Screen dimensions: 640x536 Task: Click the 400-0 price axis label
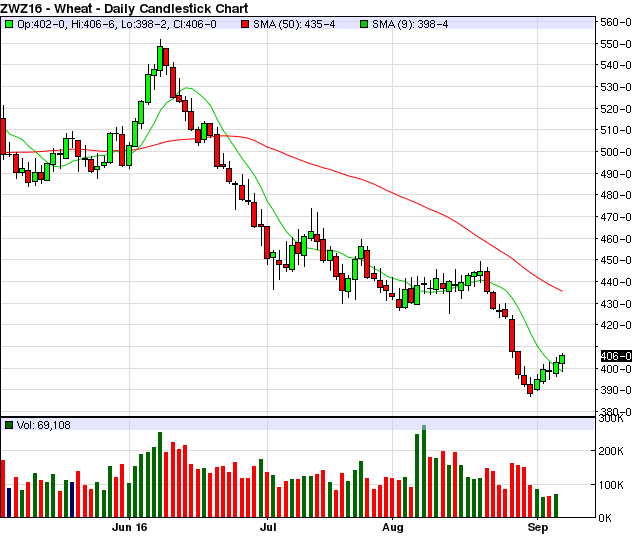click(x=616, y=369)
